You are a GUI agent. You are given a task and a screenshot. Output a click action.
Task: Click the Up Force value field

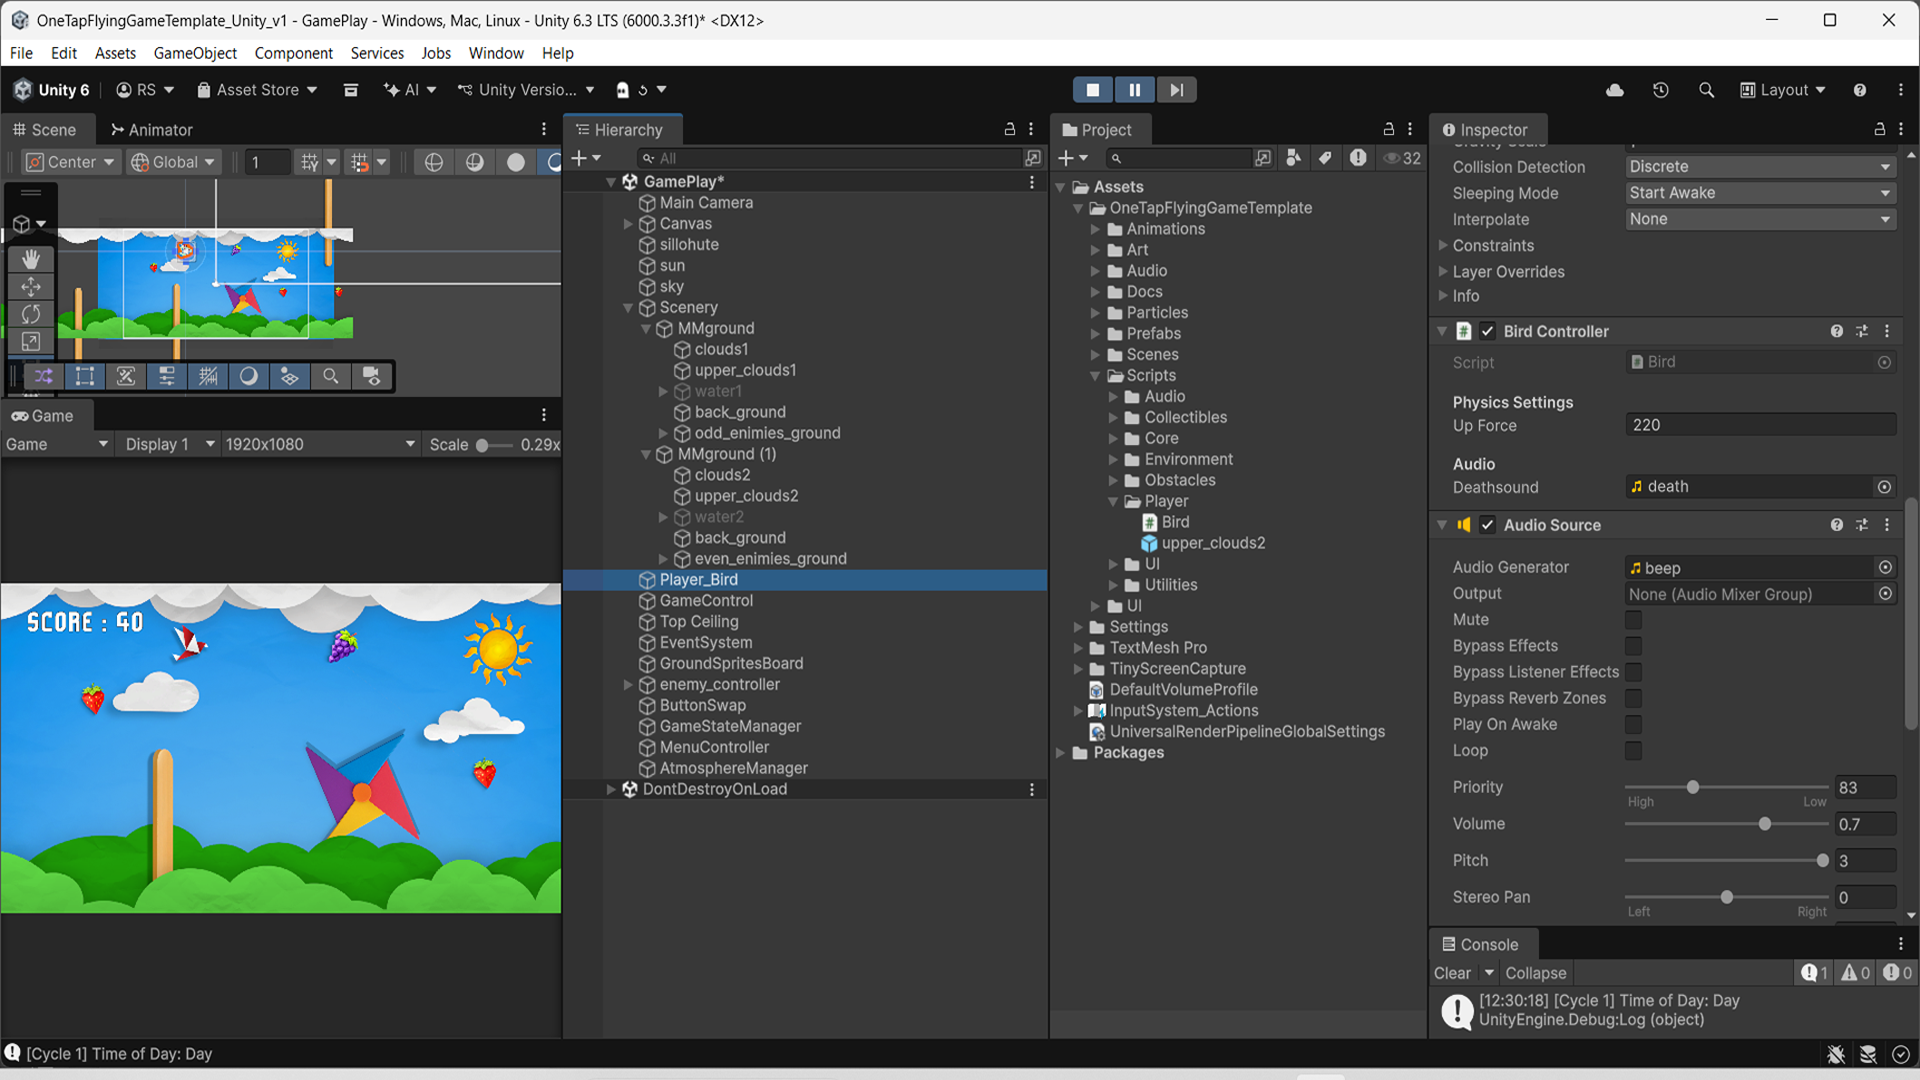point(1760,425)
